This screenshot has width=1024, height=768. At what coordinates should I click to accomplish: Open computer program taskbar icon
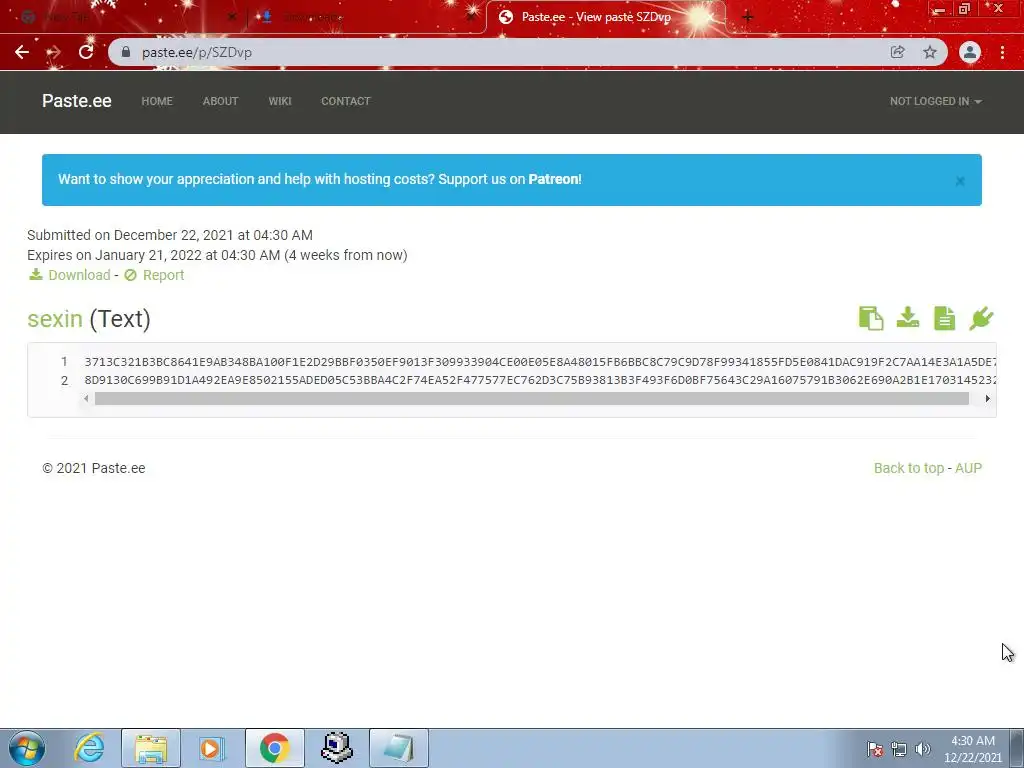click(x=337, y=748)
